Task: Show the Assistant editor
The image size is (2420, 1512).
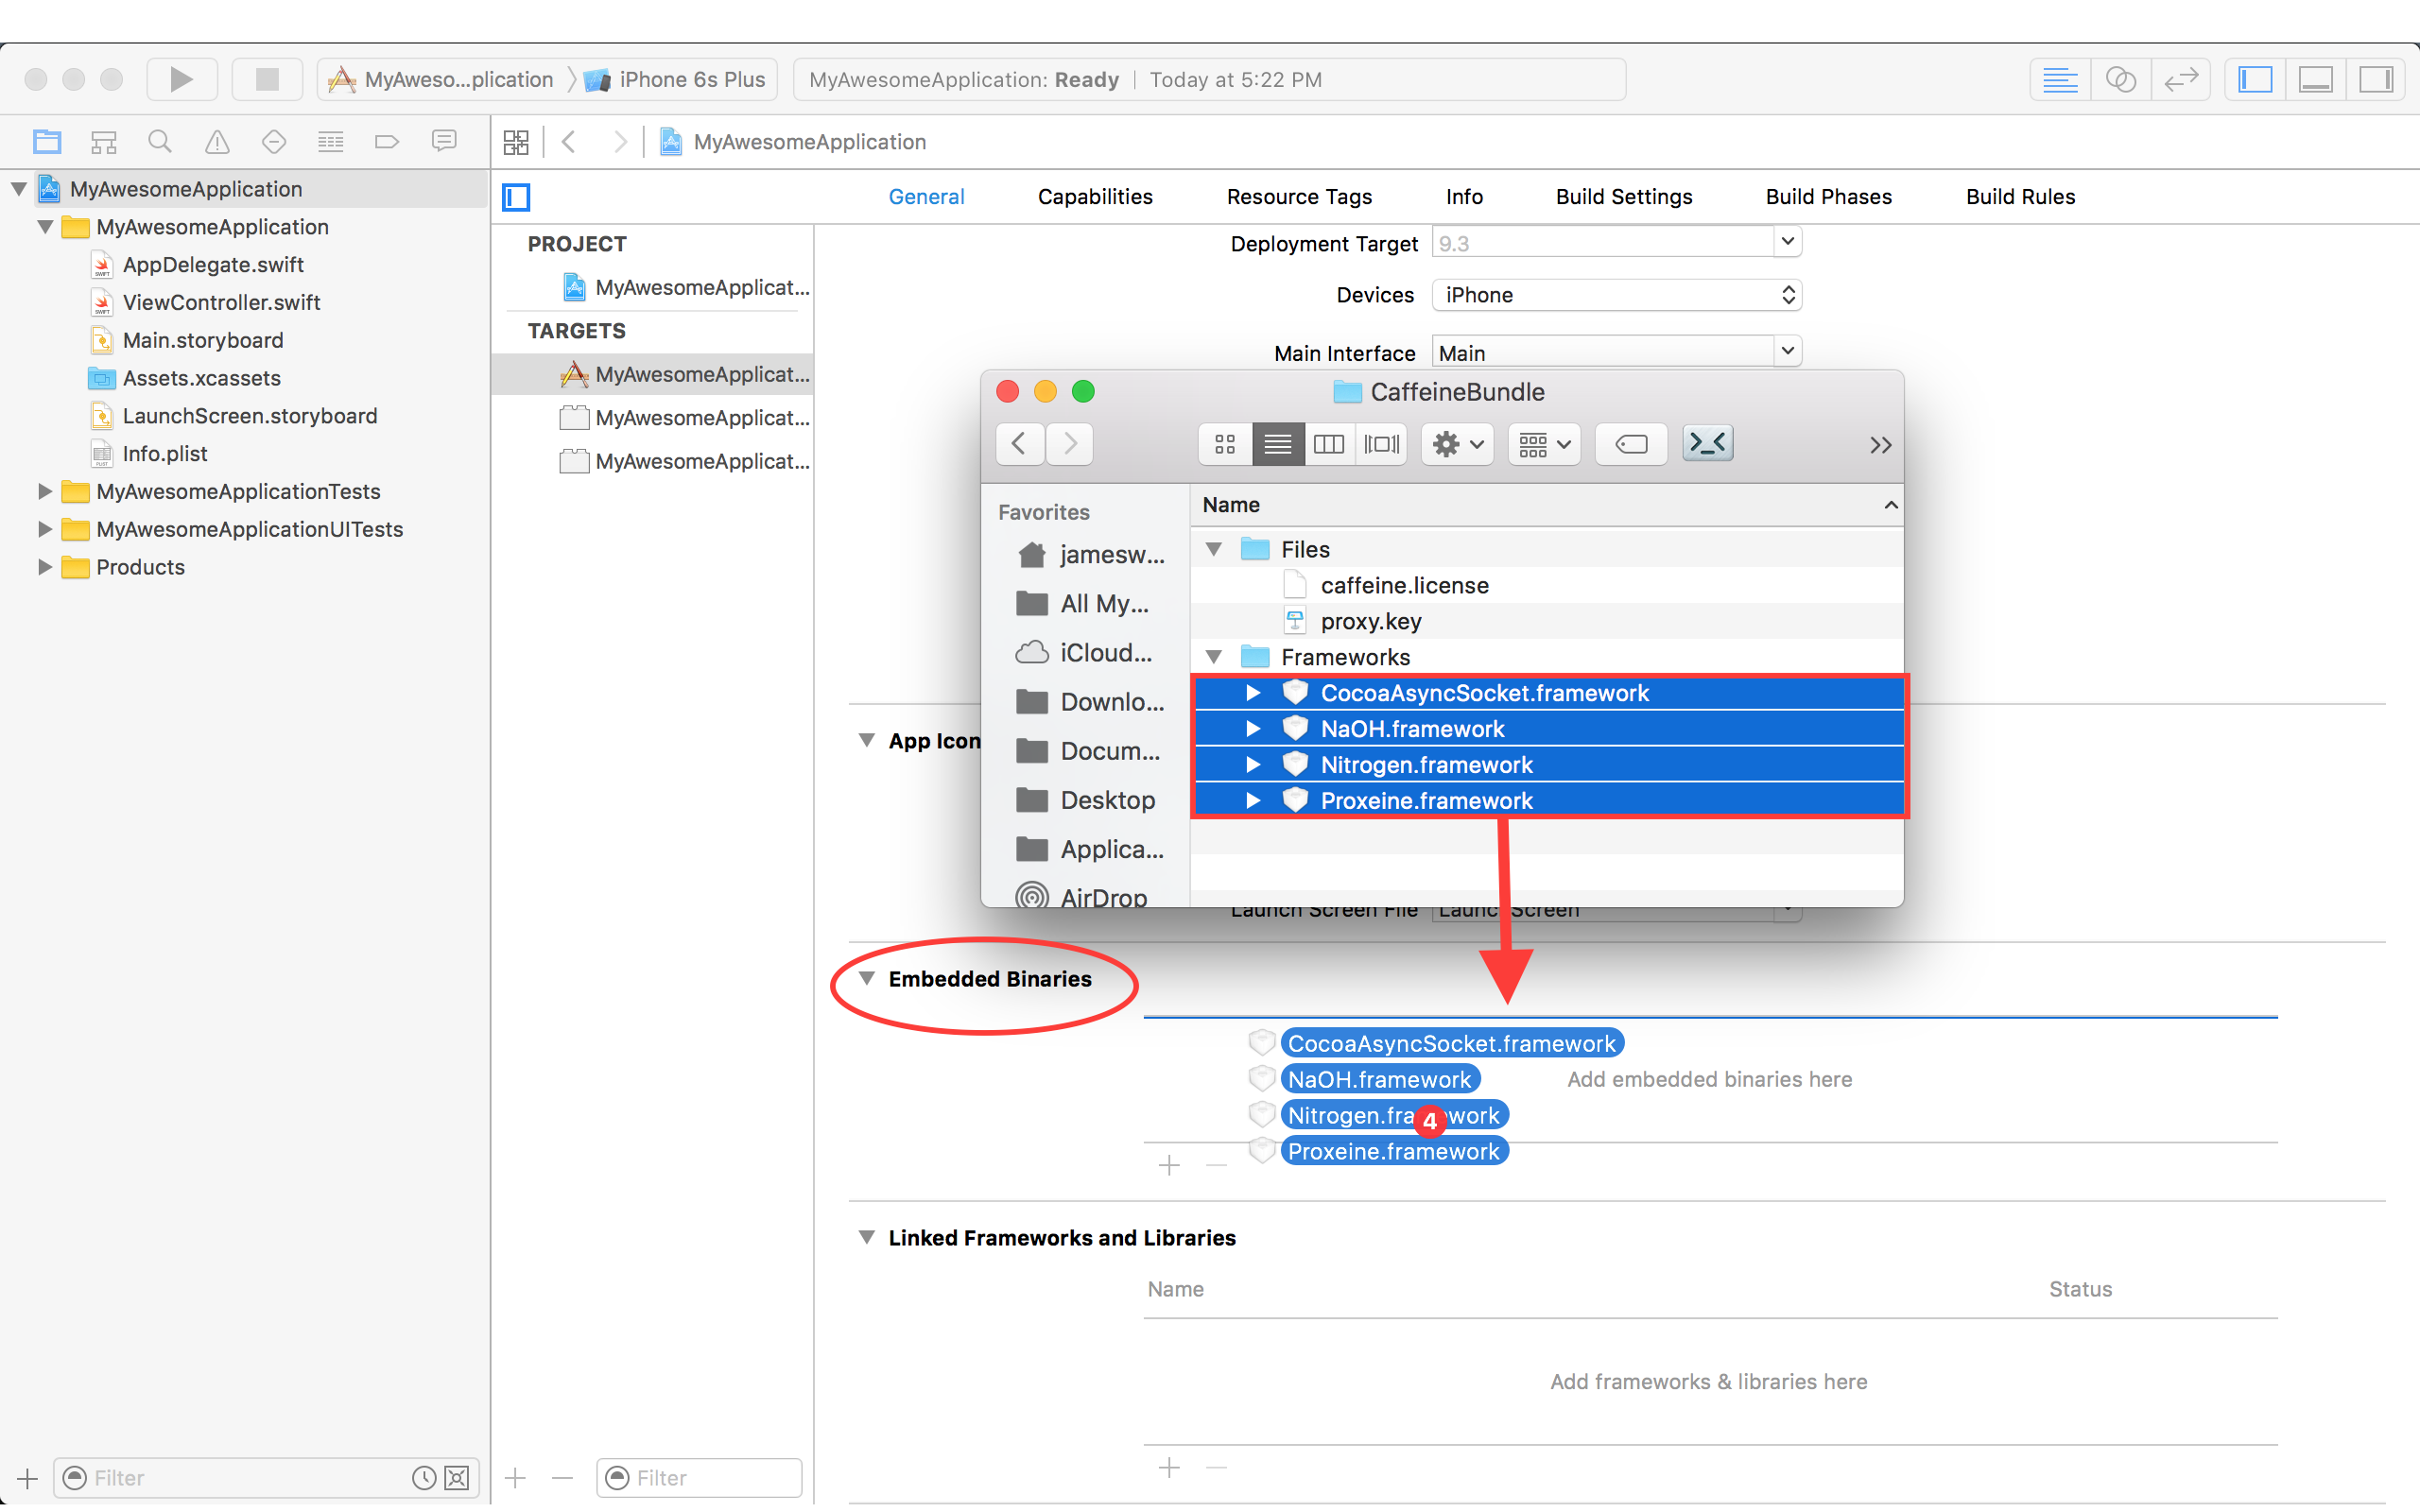Action: coord(2121,79)
